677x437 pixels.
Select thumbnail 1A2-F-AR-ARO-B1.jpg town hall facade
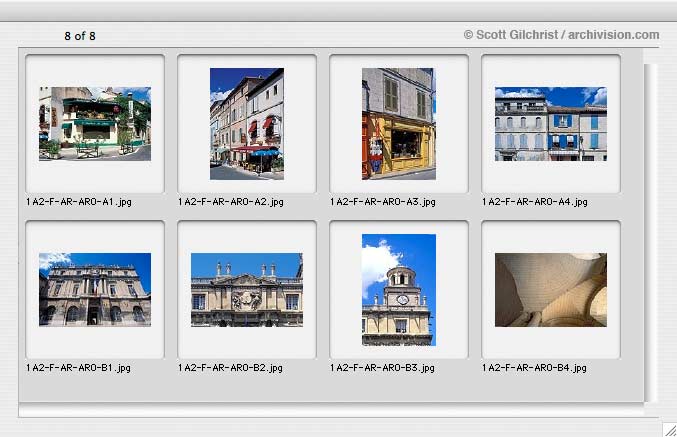pyautogui.click(x=95, y=290)
